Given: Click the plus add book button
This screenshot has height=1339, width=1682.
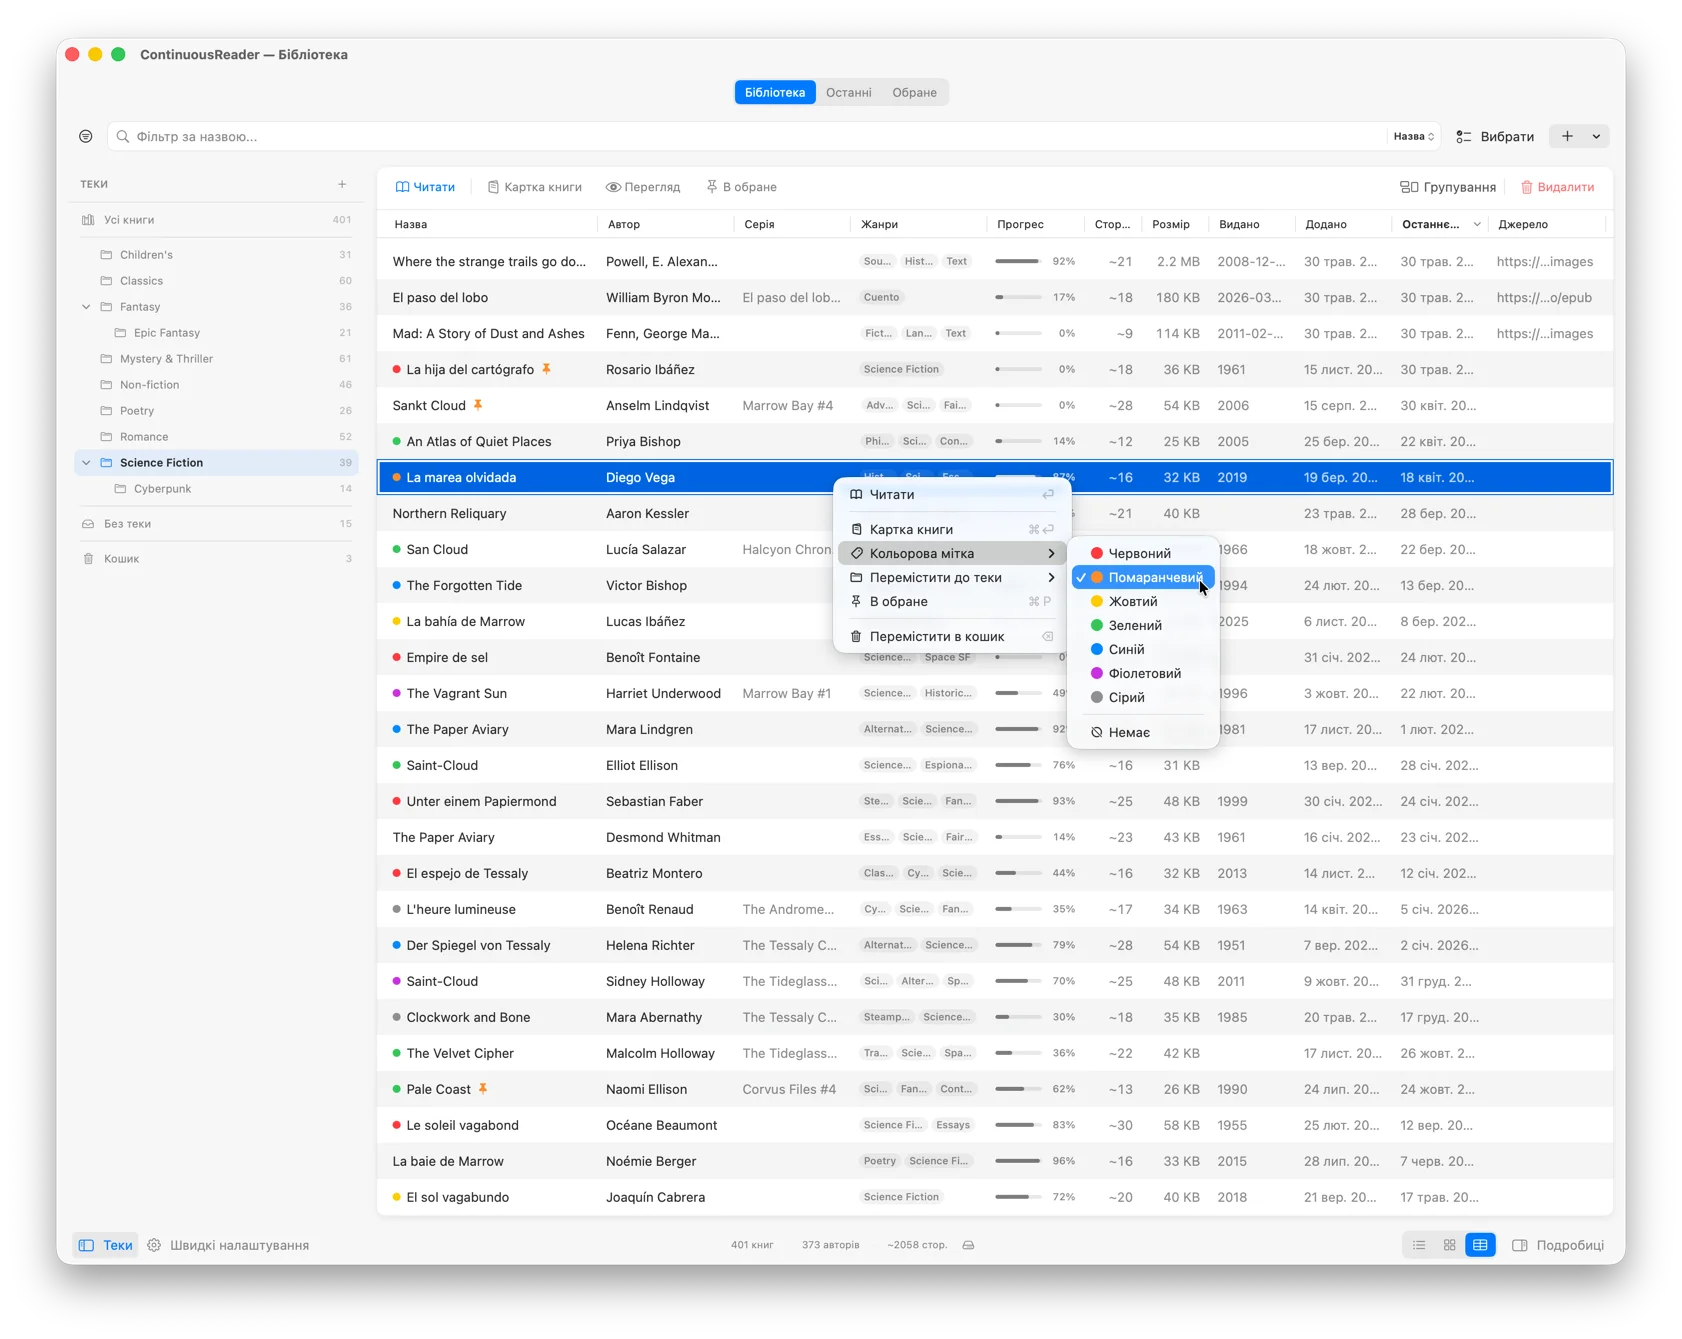Looking at the screenshot, I should [1567, 136].
